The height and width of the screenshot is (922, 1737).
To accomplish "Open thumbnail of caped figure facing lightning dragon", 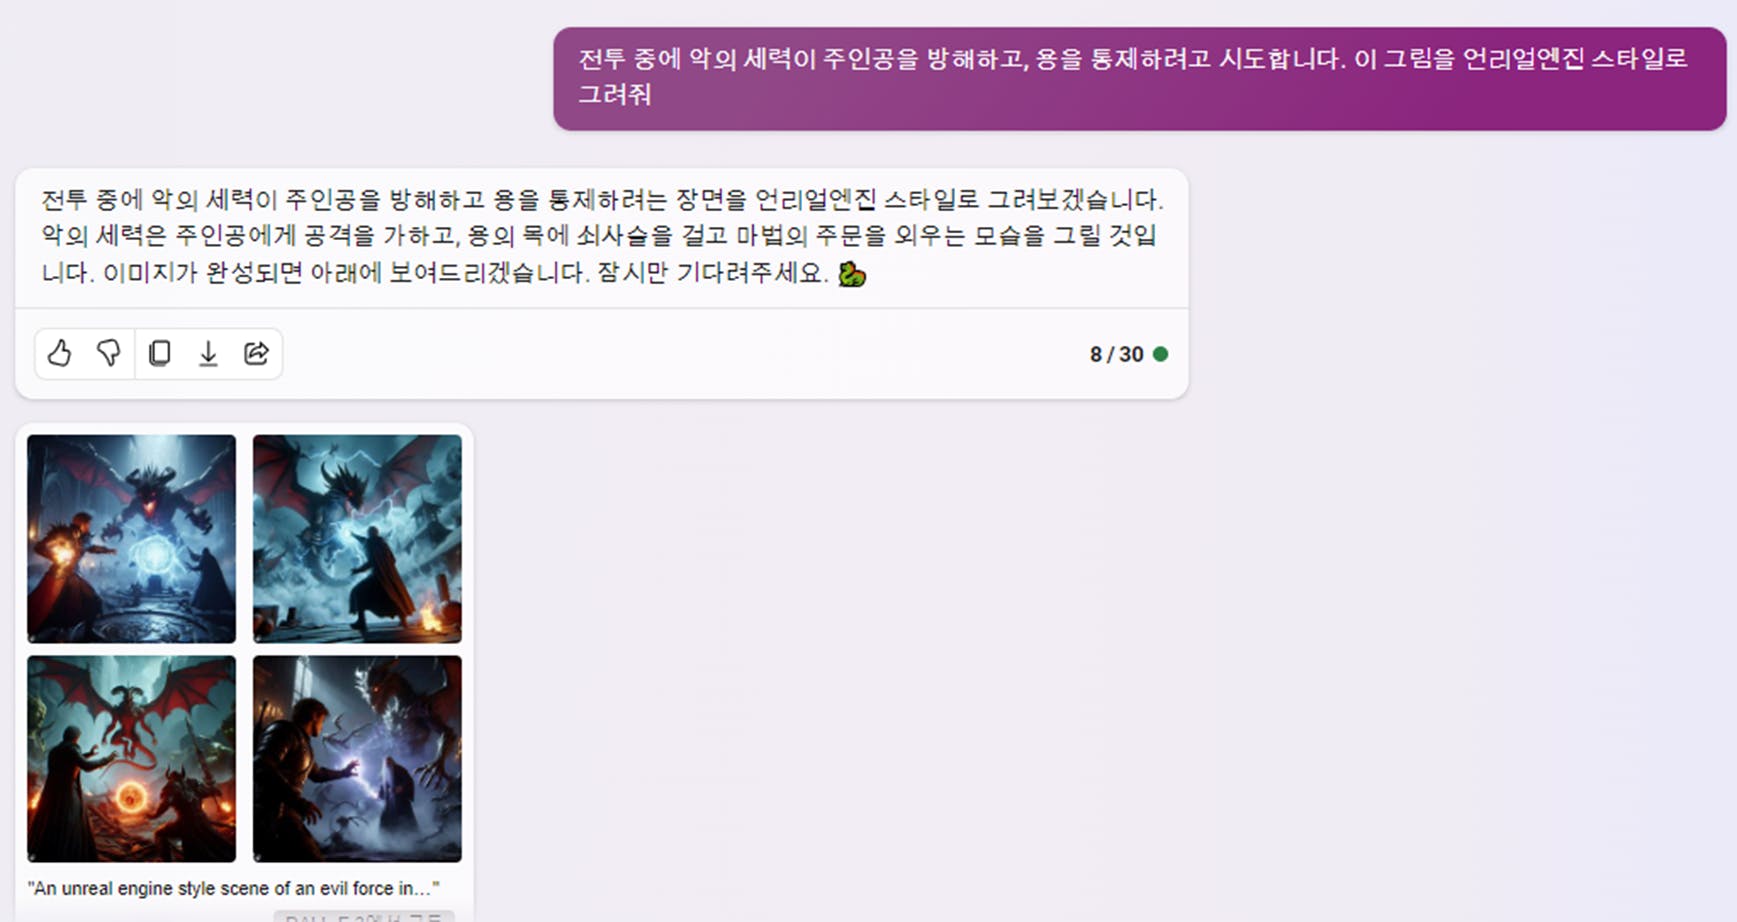I will pos(357,538).
